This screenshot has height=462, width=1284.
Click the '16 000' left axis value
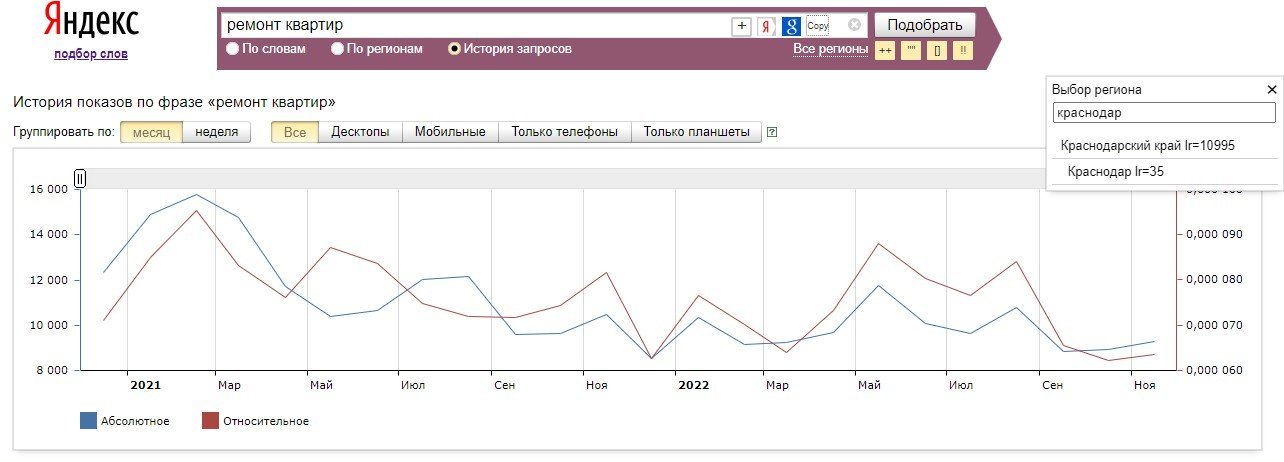click(48, 189)
